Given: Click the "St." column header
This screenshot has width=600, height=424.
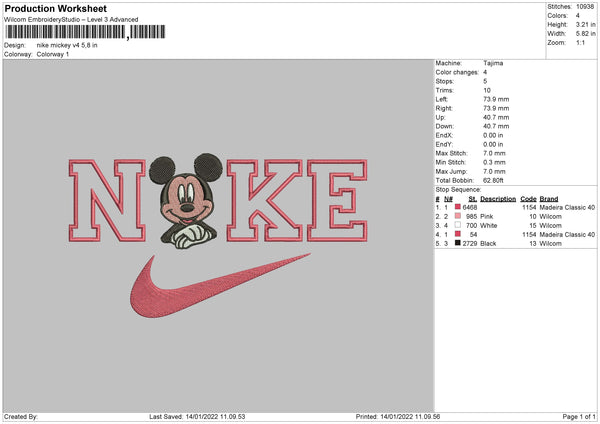Looking at the screenshot, I should [473, 199].
